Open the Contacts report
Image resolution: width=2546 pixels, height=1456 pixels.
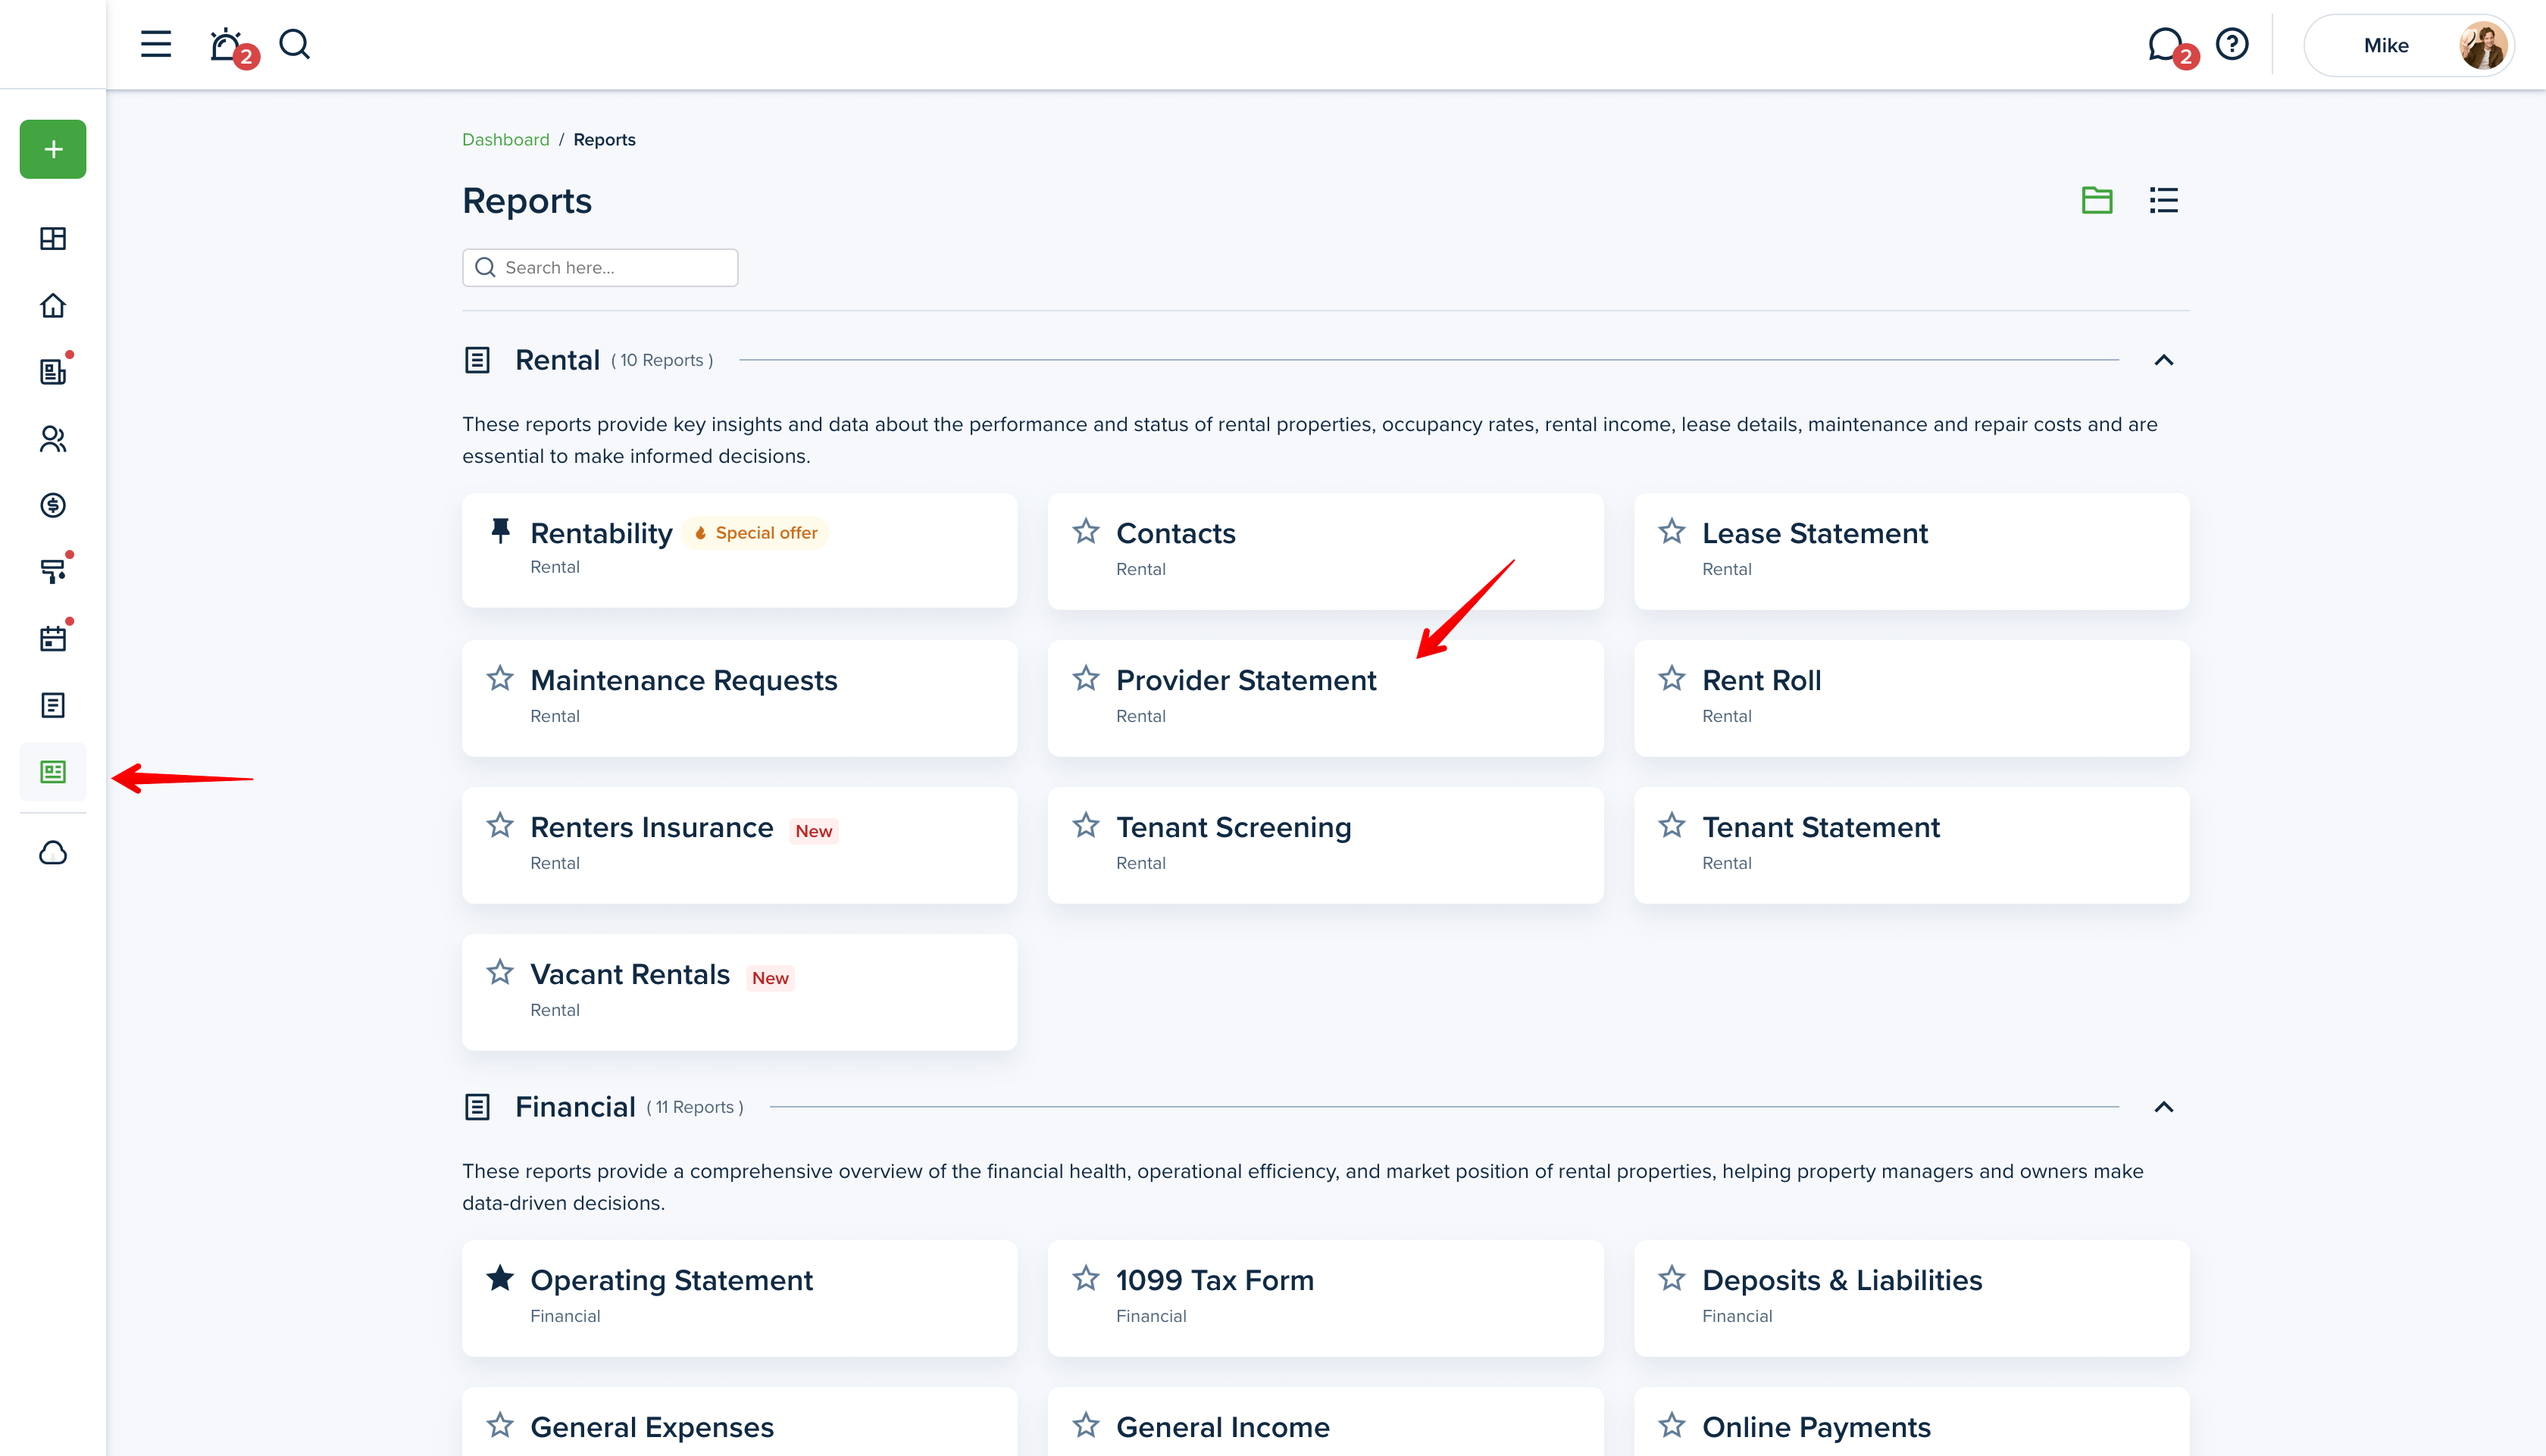coord(1326,551)
